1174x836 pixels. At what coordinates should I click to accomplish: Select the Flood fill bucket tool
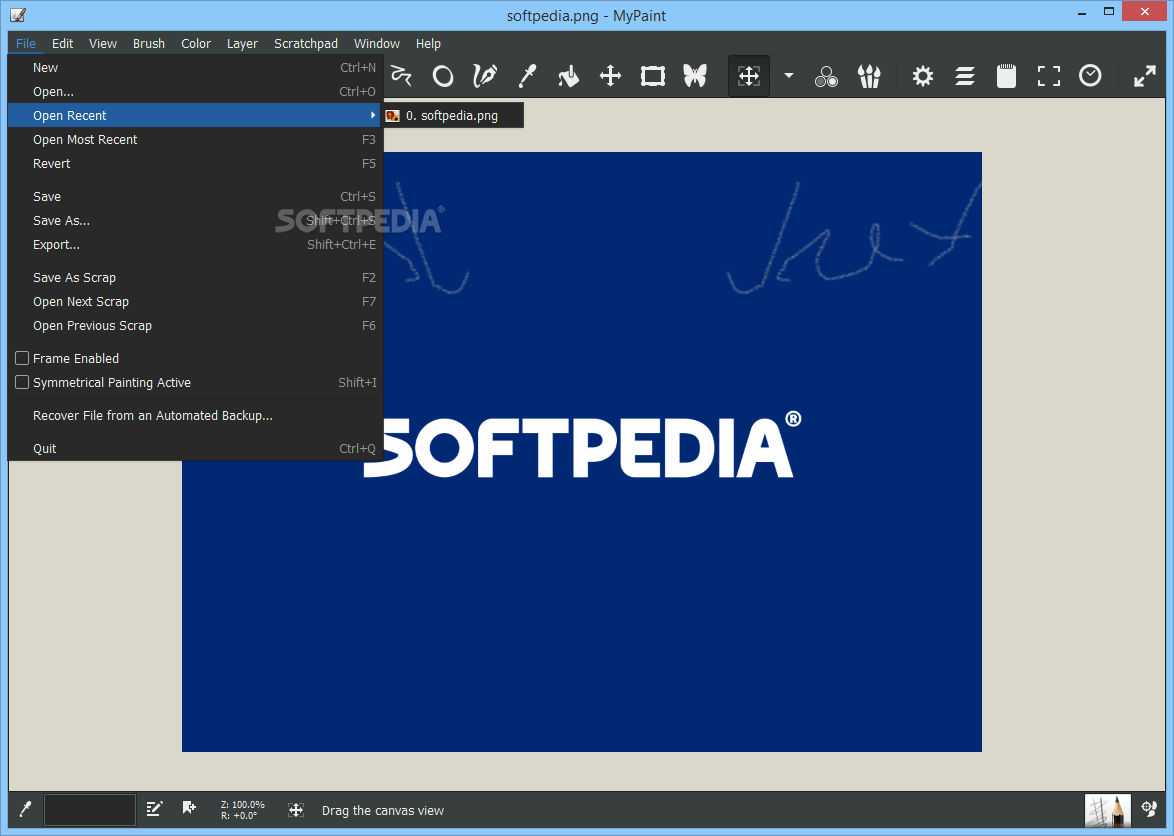click(x=568, y=76)
